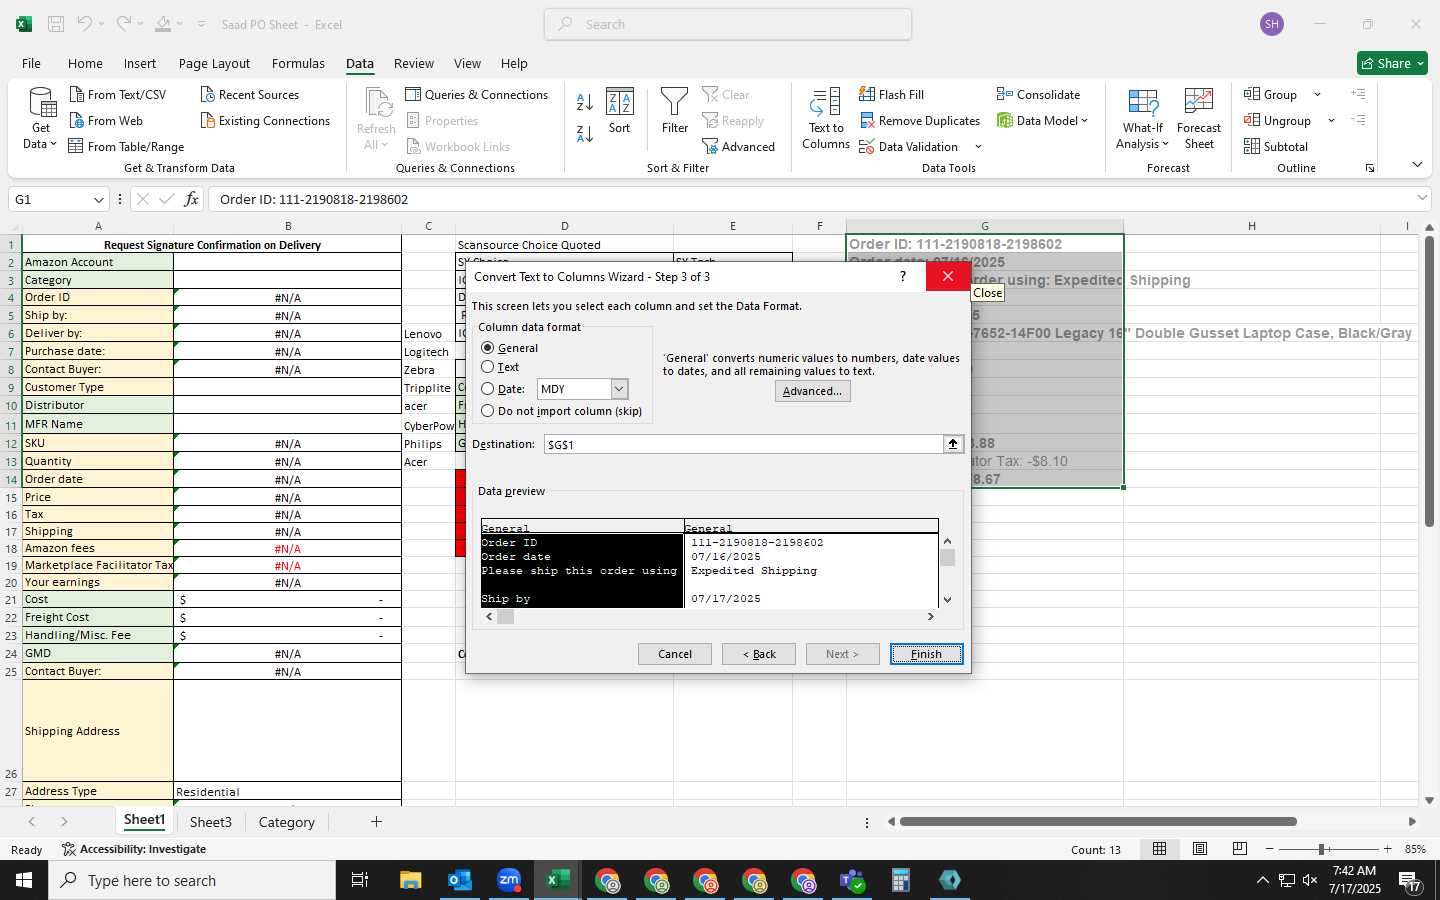Open Excel from the taskbar
The width and height of the screenshot is (1440, 900).
tap(558, 880)
